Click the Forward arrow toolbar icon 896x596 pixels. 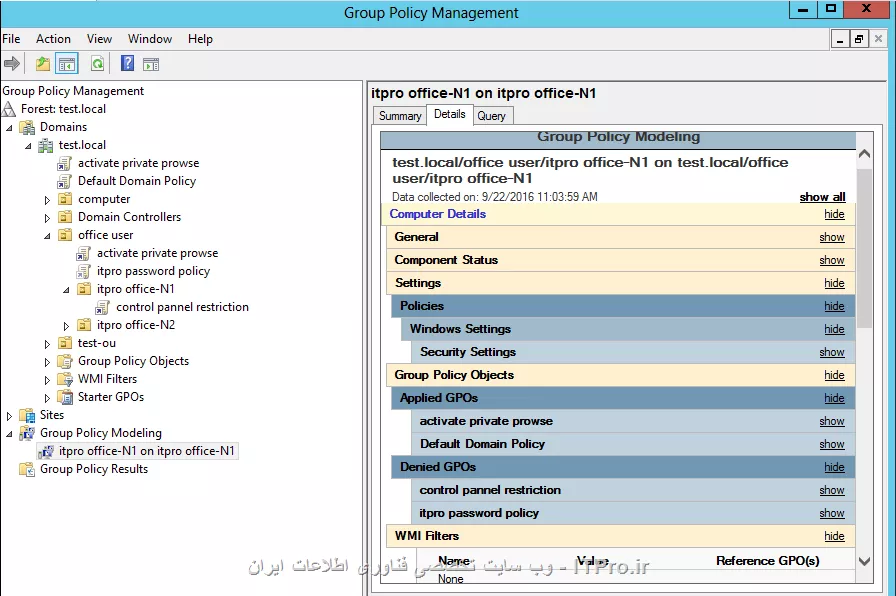[12, 63]
